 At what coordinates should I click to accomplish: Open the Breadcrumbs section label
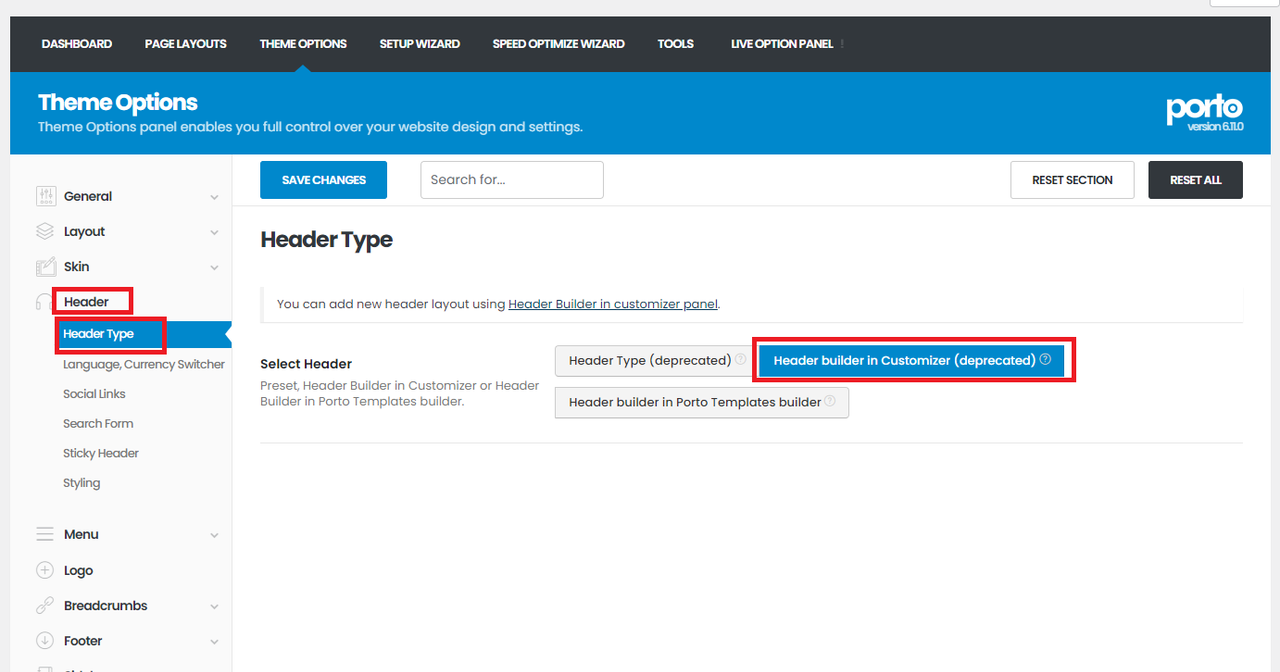click(105, 605)
